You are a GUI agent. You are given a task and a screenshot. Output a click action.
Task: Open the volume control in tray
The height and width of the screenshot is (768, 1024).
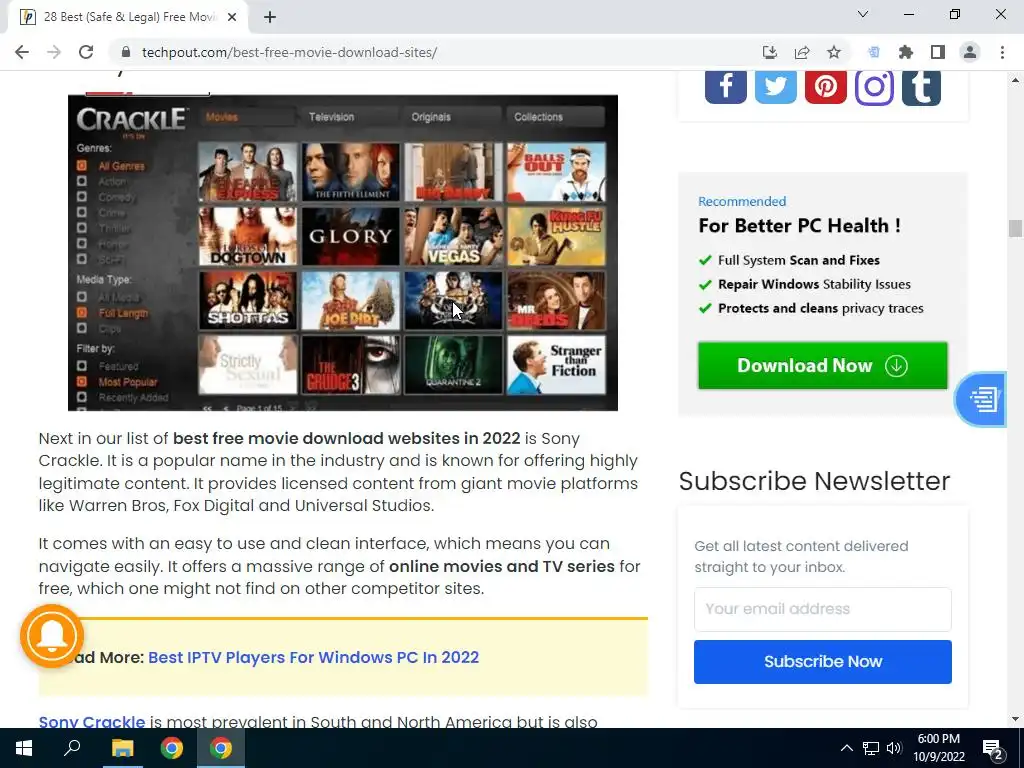(894, 748)
